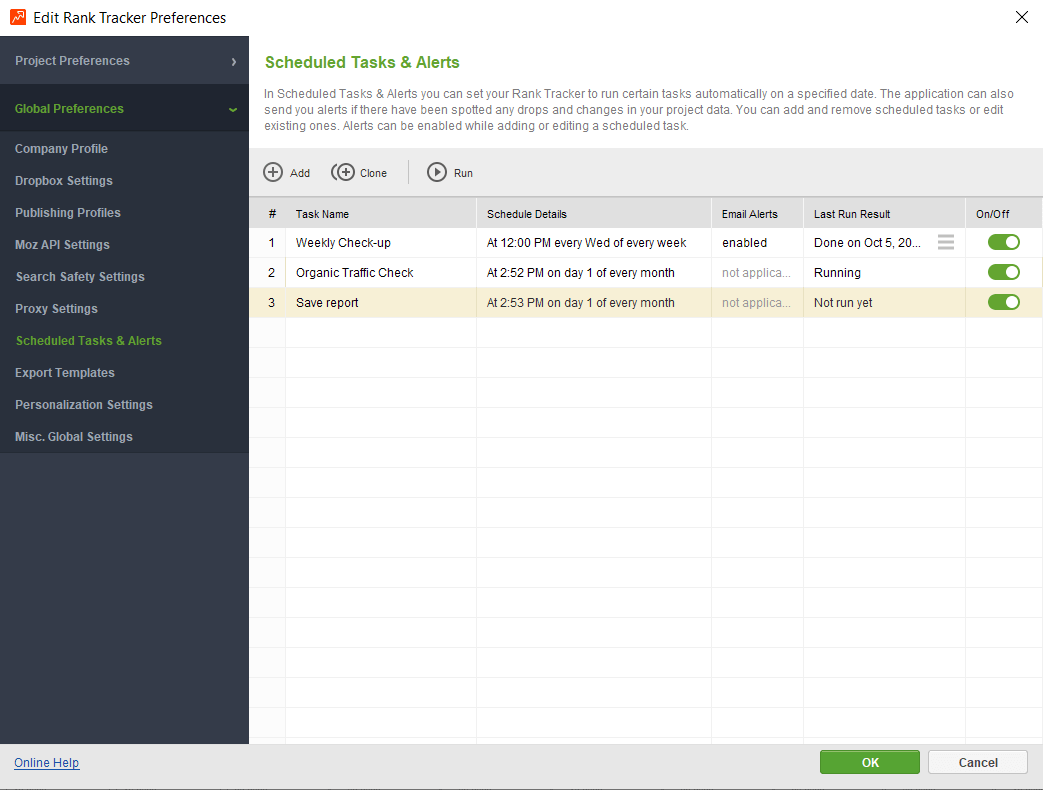Toggle off the Weekly Check-up task

coord(1003,242)
